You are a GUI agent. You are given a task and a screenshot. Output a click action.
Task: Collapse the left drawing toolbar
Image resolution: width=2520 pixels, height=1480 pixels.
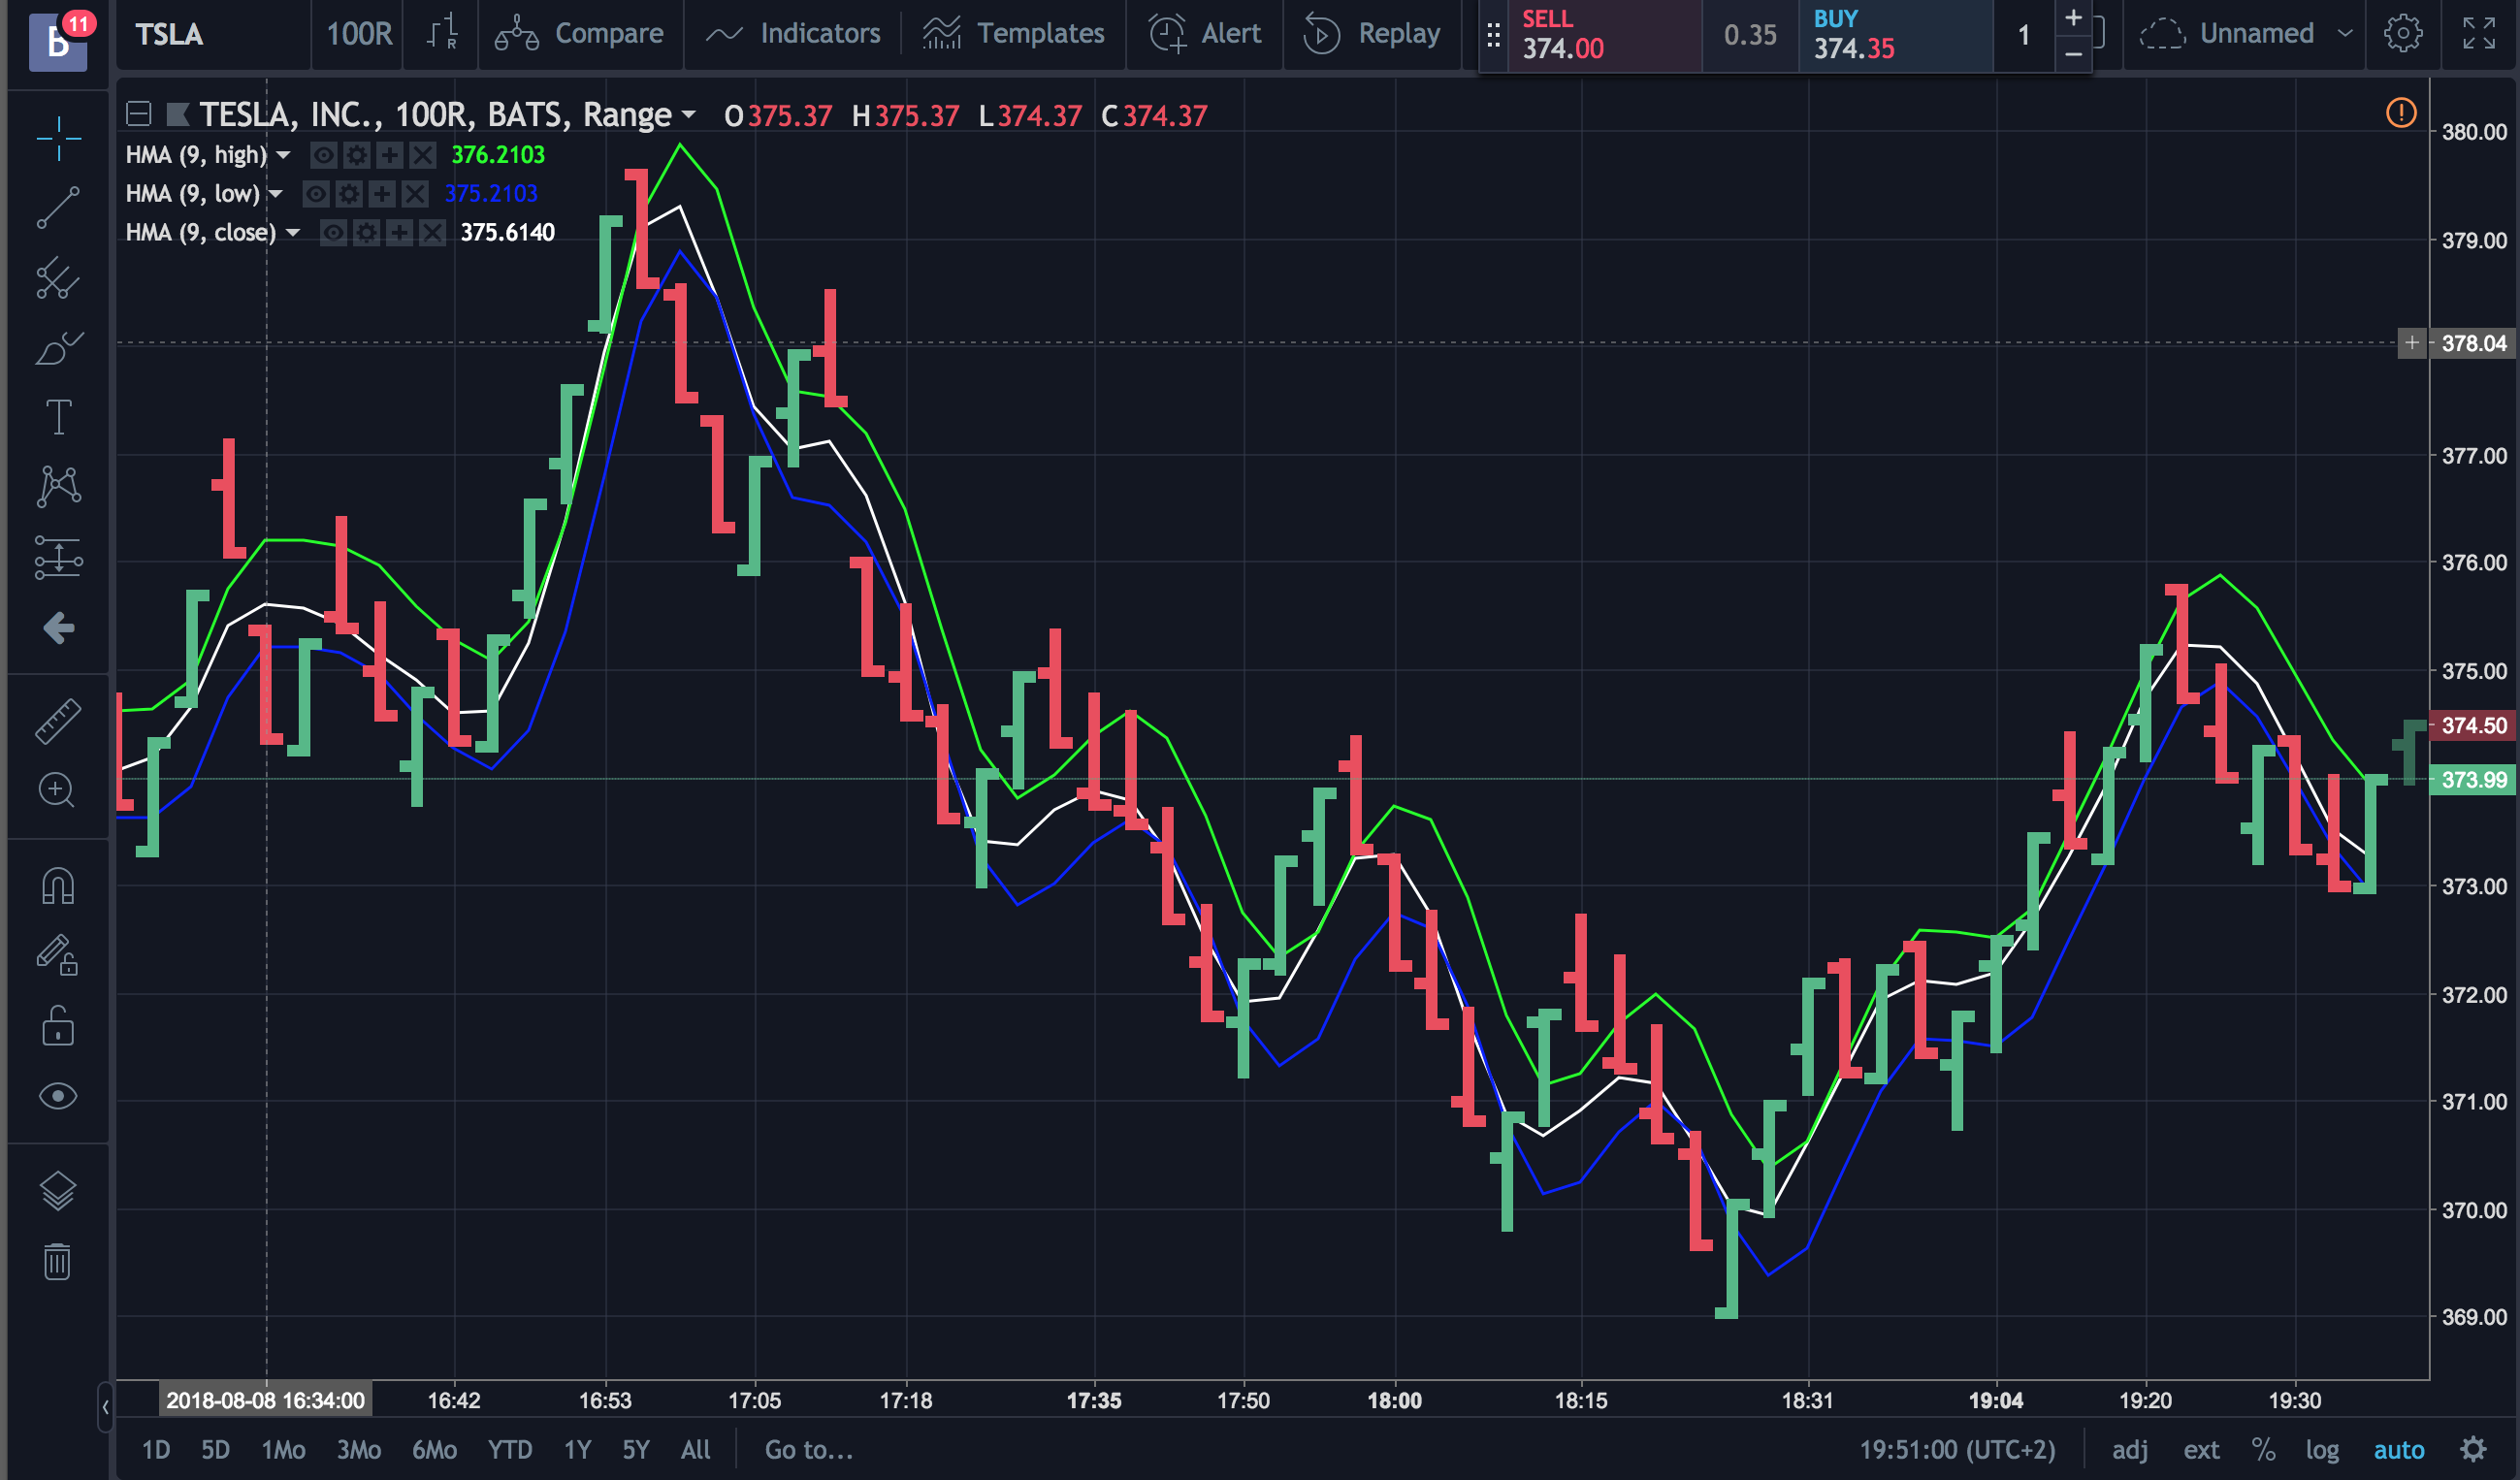pyautogui.click(x=105, y=1407)
